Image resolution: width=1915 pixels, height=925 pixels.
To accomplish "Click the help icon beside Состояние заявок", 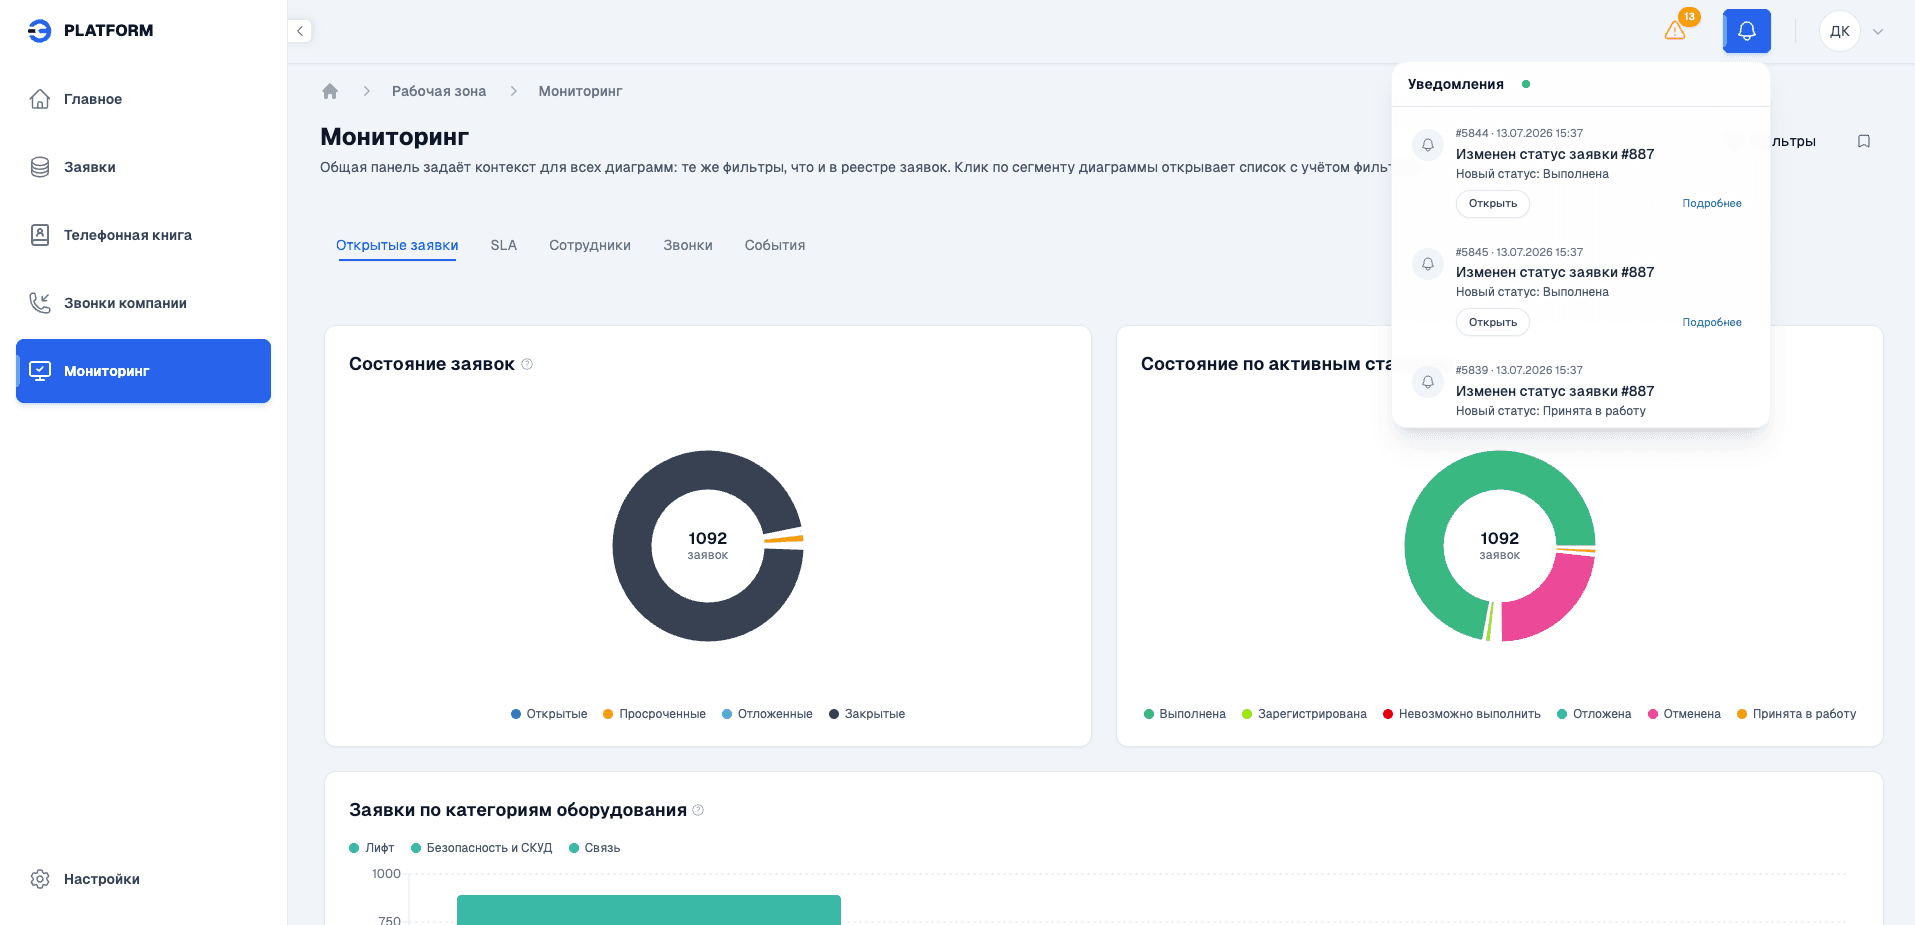I will click(527, 364).
